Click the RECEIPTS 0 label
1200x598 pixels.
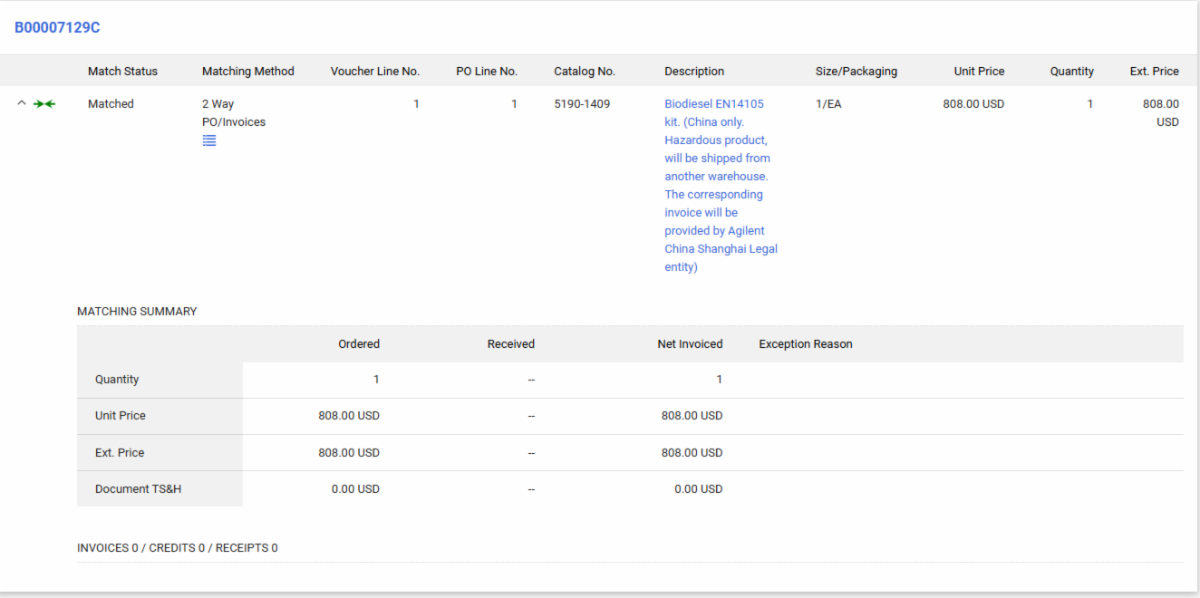[245, 547]
